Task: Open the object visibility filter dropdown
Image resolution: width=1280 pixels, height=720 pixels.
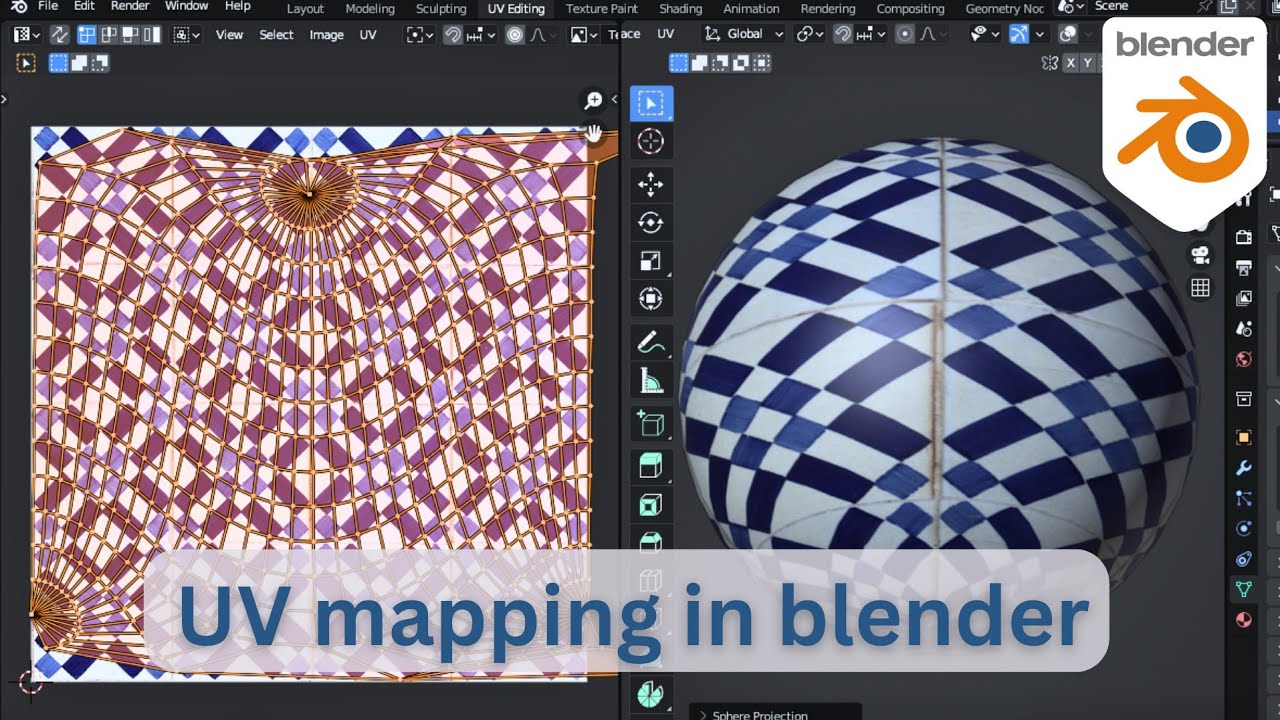Action: pos(985,34)
